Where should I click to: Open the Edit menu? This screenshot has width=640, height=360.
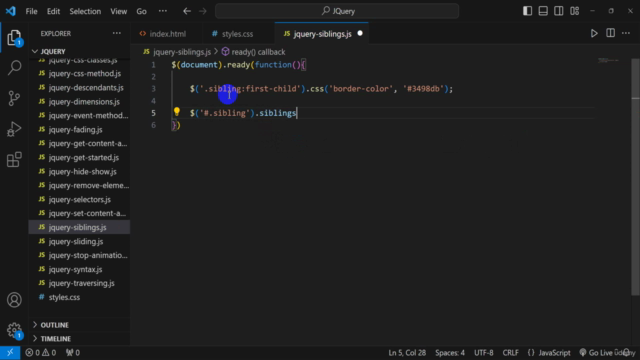coord(53,11)
